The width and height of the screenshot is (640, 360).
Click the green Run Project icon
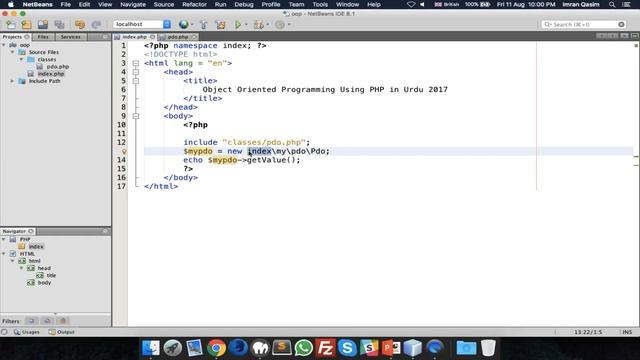pyautogui.click(x=238, y=24)
